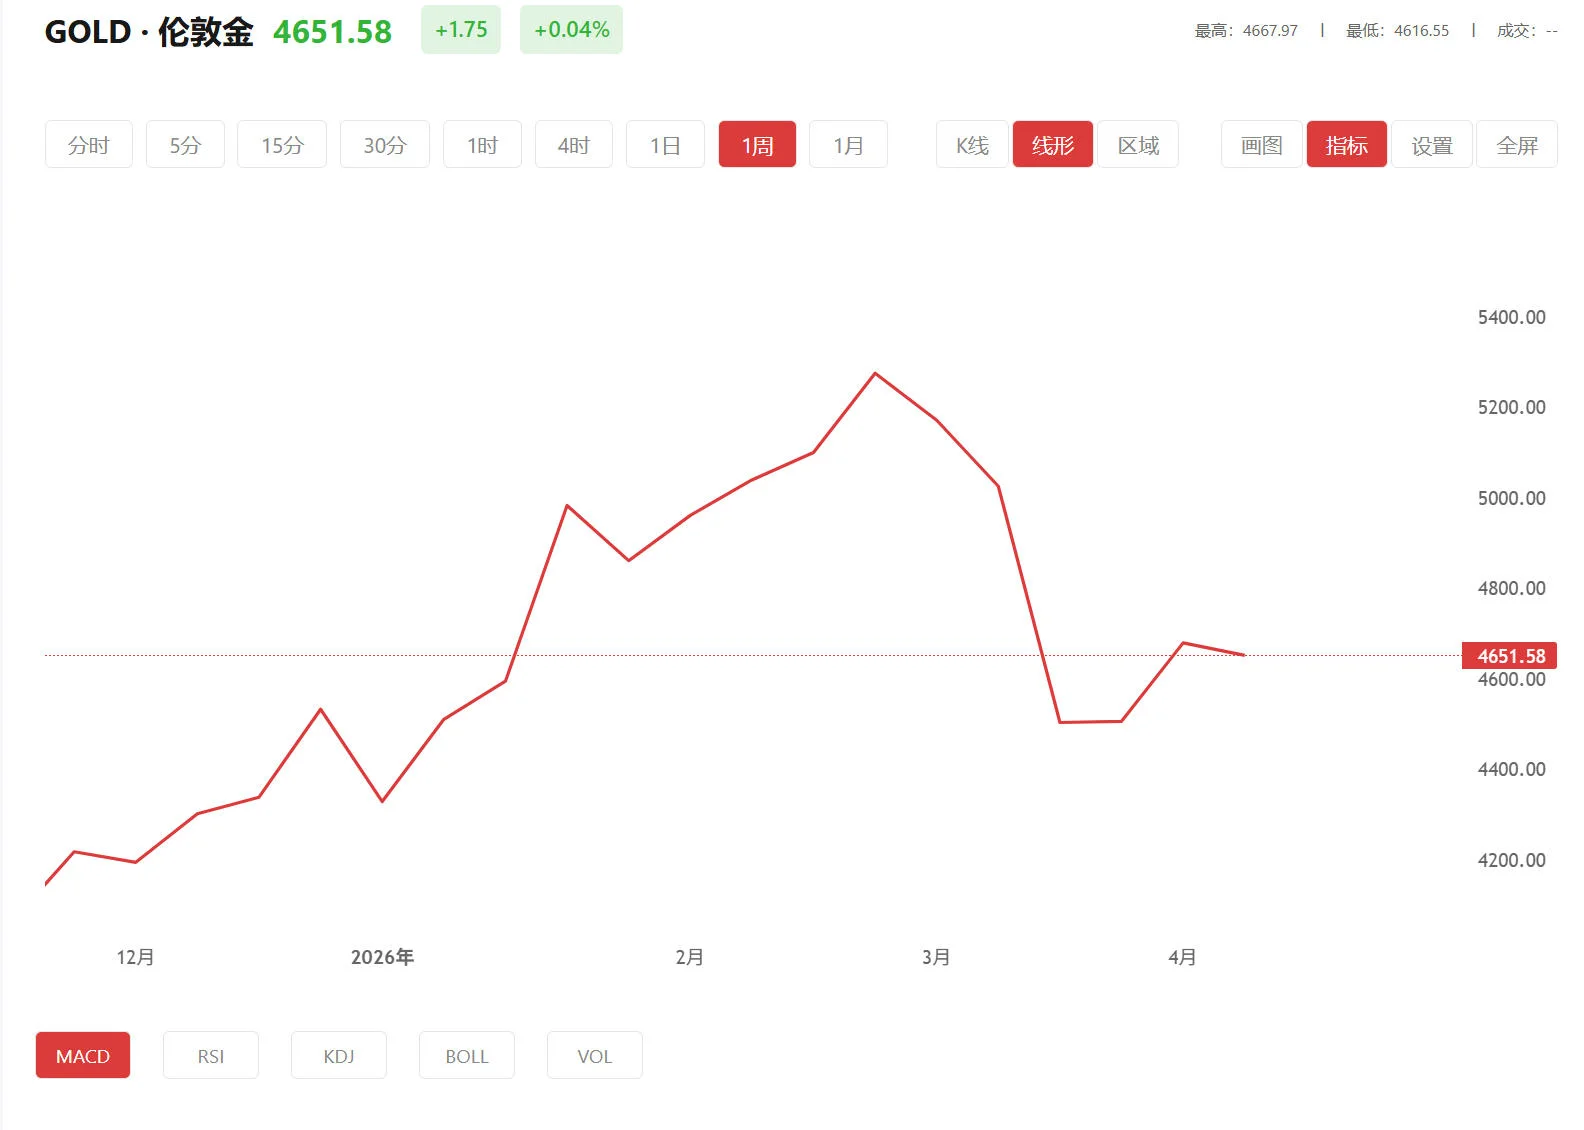
Task: Switch indicator to RSI
Action: click(210, 1055)
